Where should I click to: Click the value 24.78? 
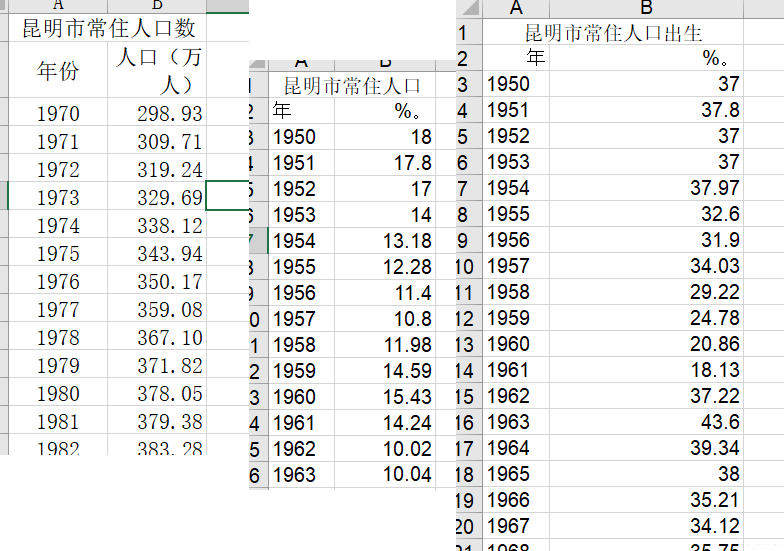click(x=646, y=318)
